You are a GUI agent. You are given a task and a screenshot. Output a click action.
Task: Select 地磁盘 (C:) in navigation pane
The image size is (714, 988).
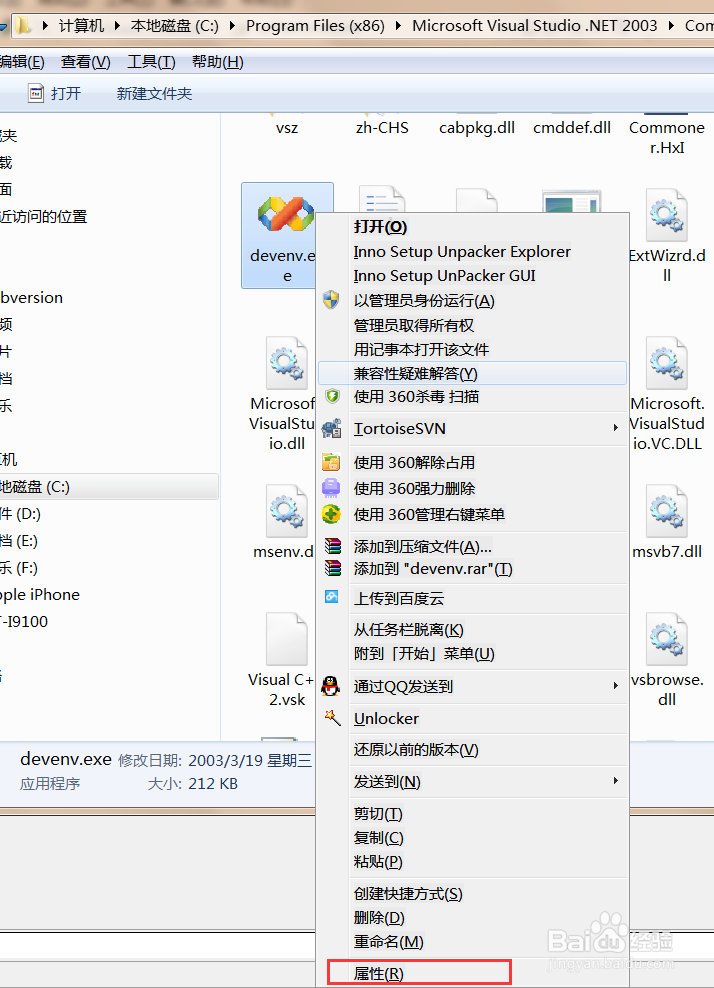pos(109,486)
